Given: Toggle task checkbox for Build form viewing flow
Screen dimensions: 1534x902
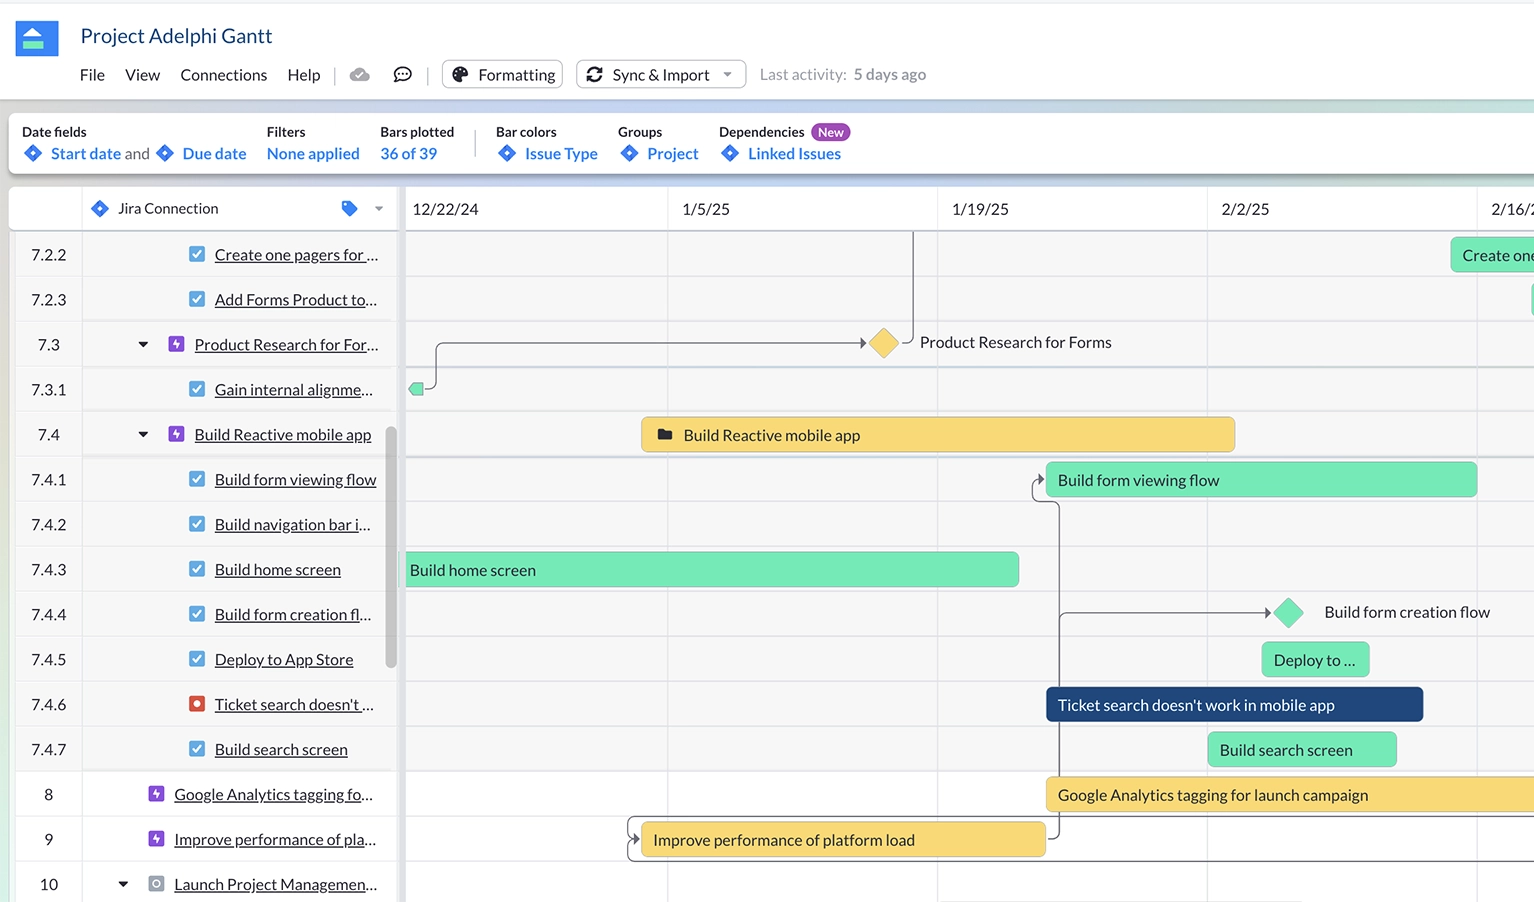Looking at the screenshot, I should [197, 479].
